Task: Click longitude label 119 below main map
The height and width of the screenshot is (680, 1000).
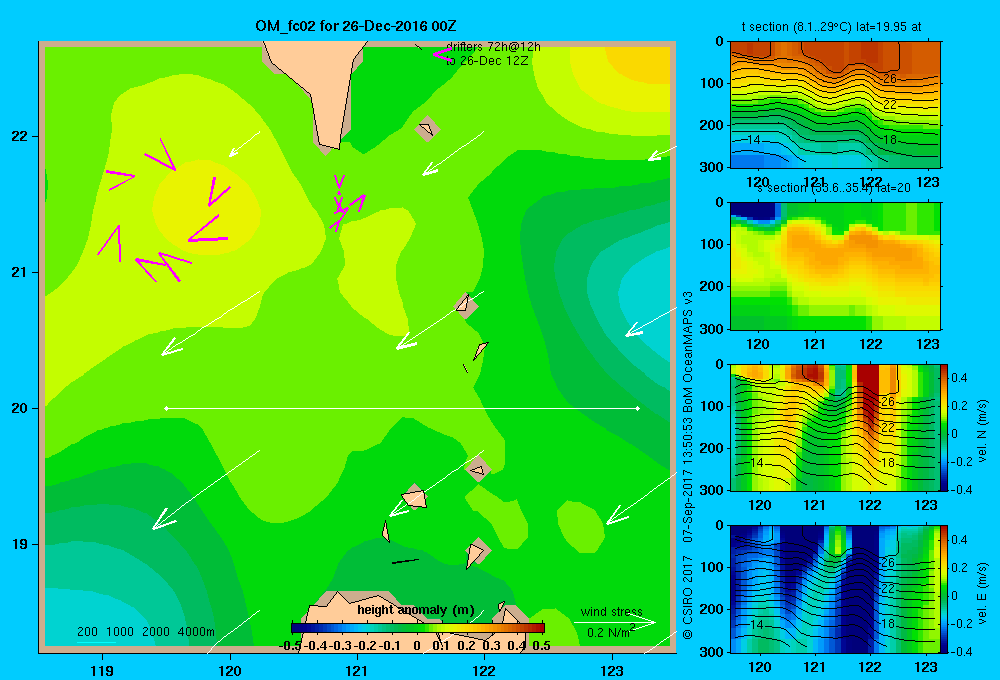Action: click(x=102, y=670)
